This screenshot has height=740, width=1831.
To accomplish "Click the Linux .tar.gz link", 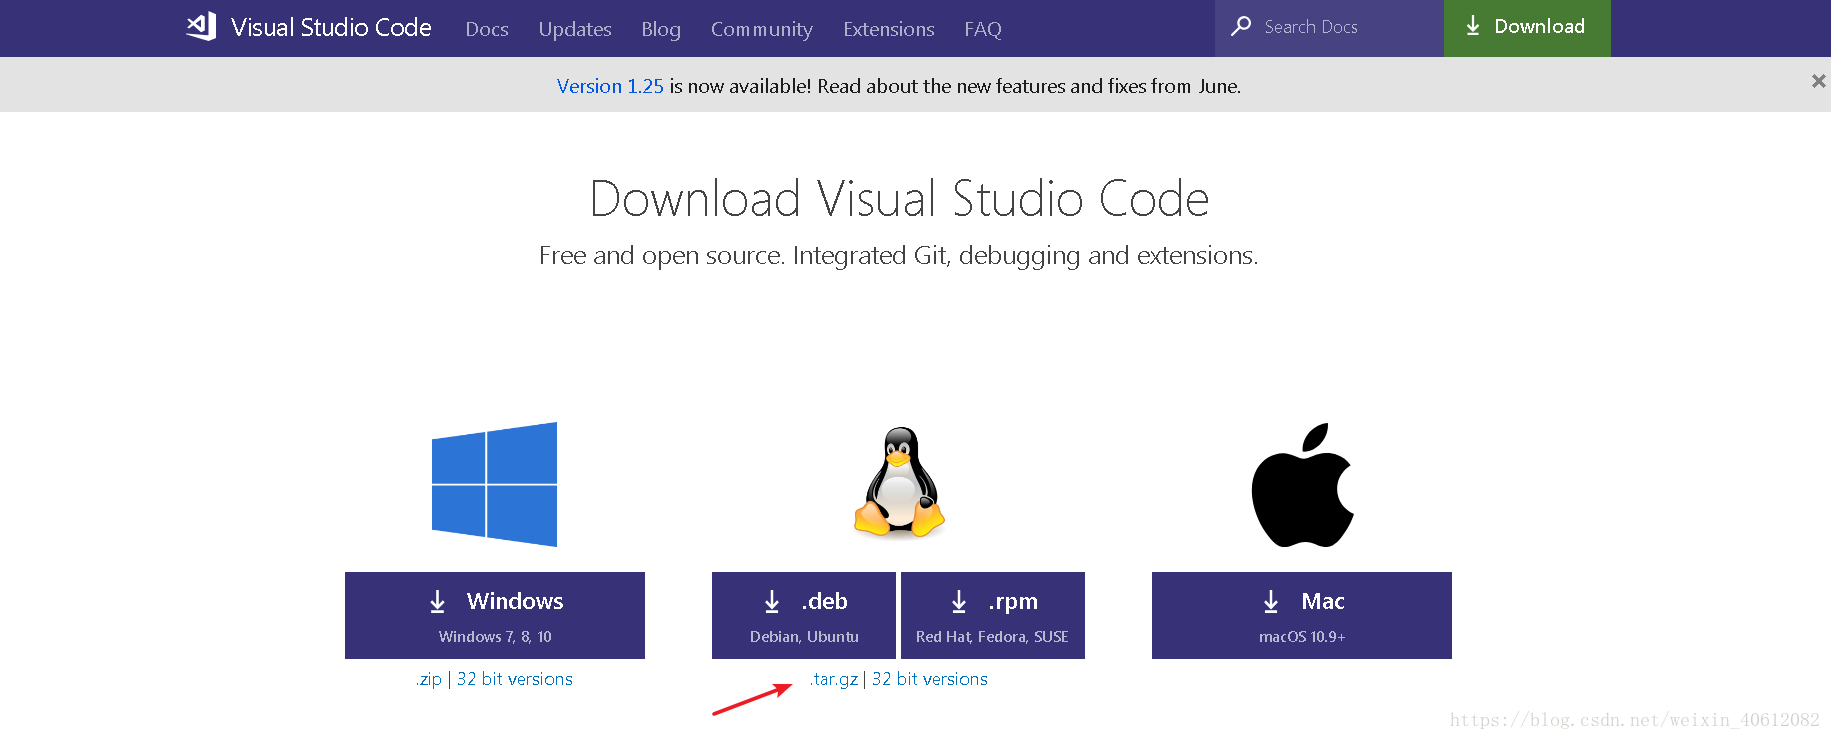I will pos(834,679).
